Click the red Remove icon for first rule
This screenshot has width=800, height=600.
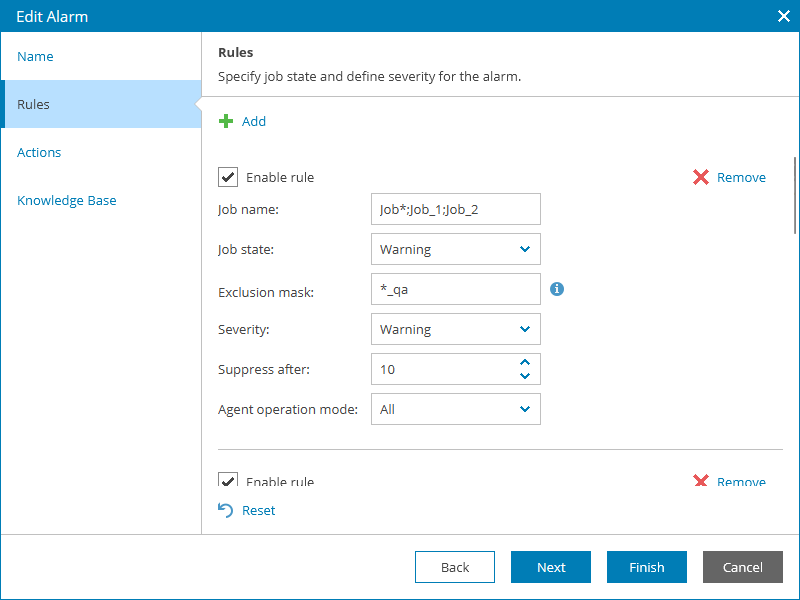[703, 177]
